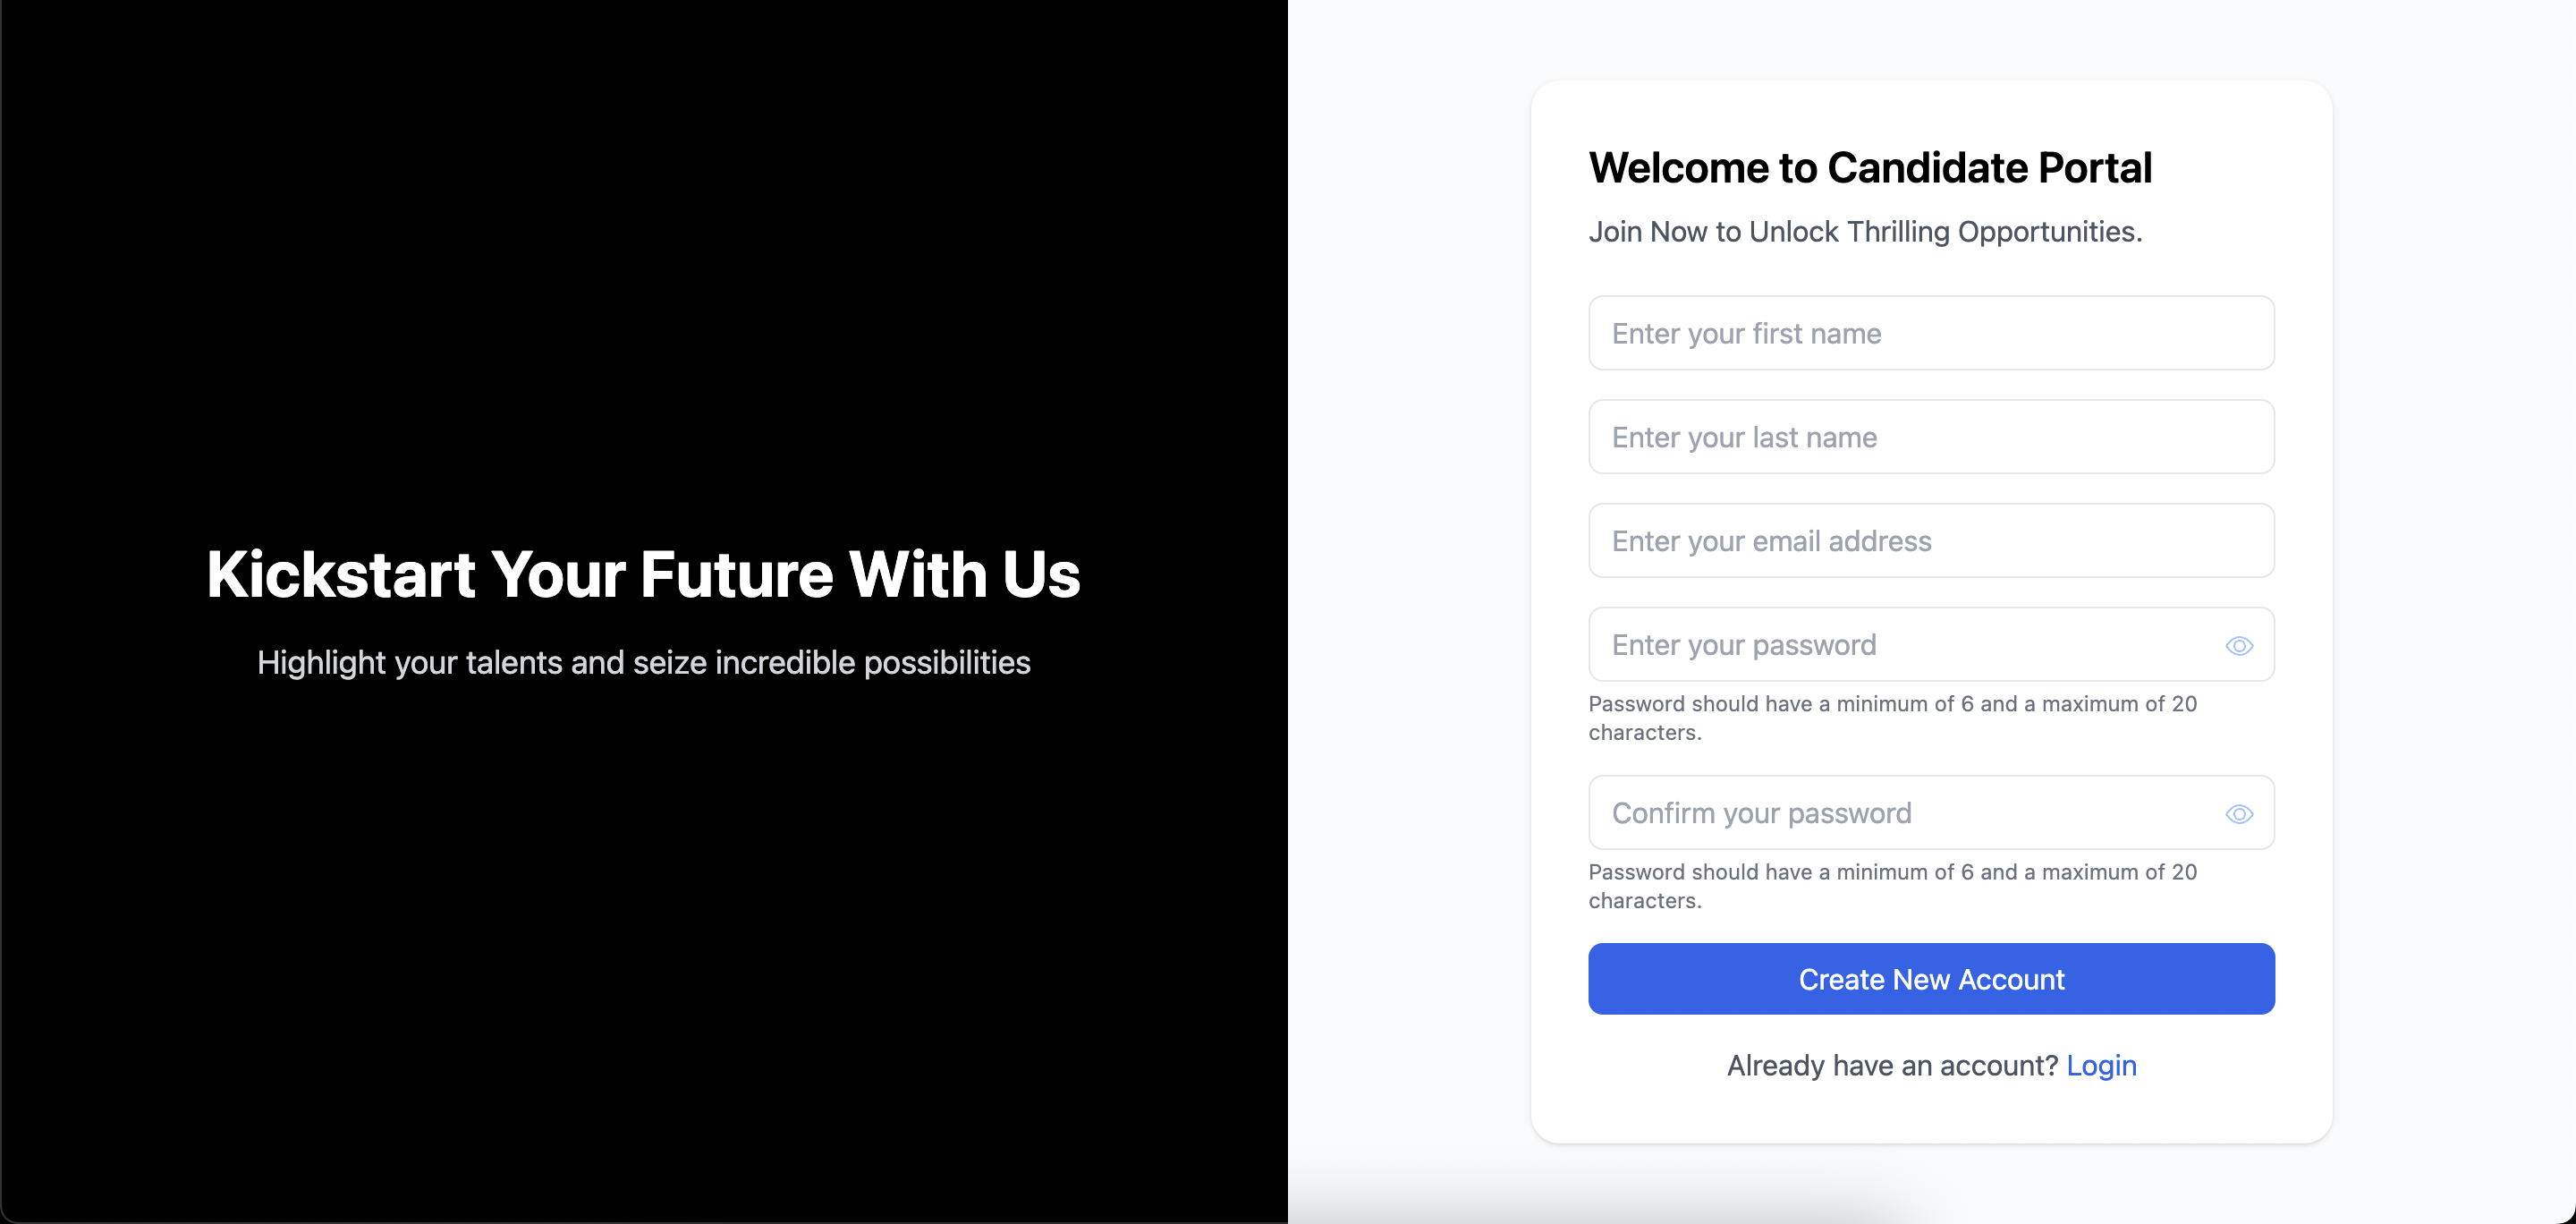Viewport: 2576px width, 1224px height.
Task: Show the password using the eye icon
Action: click(2239, 646)
